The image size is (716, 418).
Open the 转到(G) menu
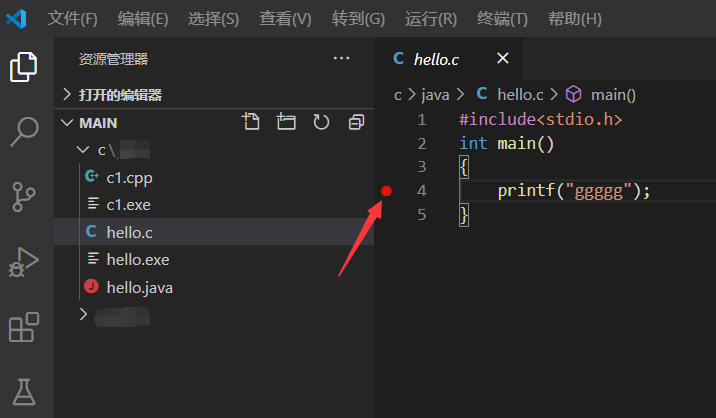coord(358,19)
